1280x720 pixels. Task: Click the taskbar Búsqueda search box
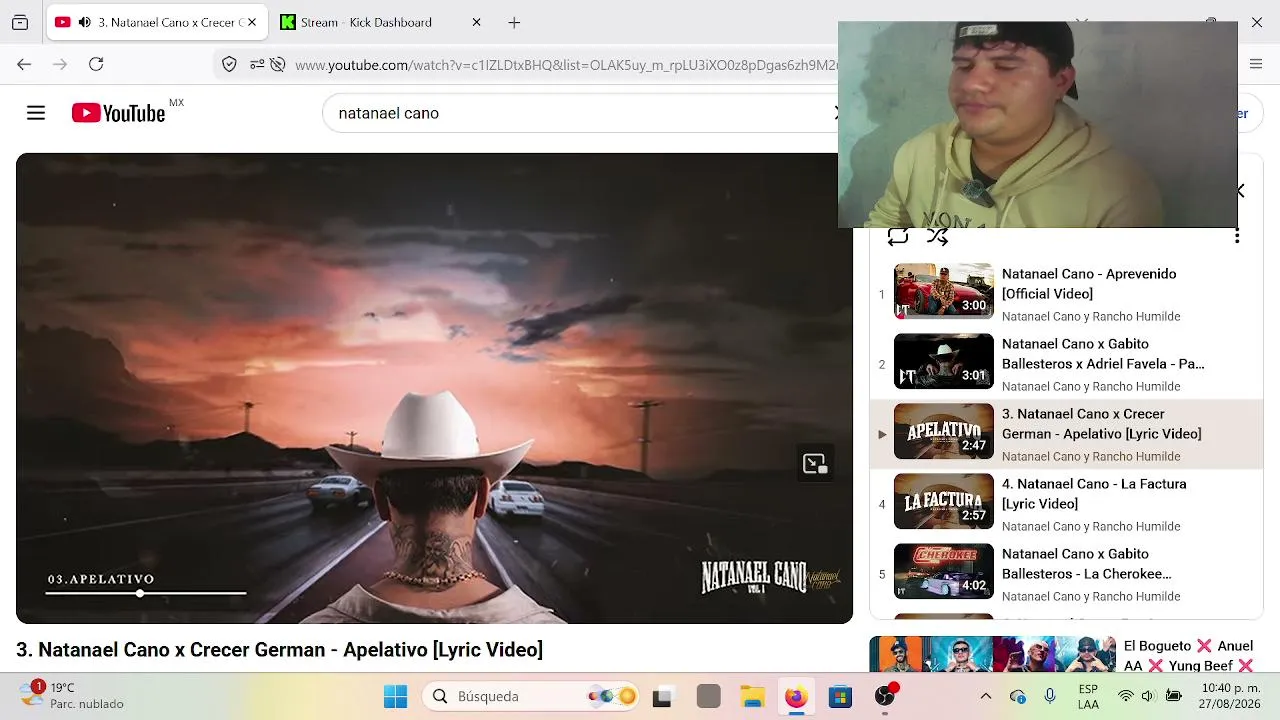click(x=531, y=696)
